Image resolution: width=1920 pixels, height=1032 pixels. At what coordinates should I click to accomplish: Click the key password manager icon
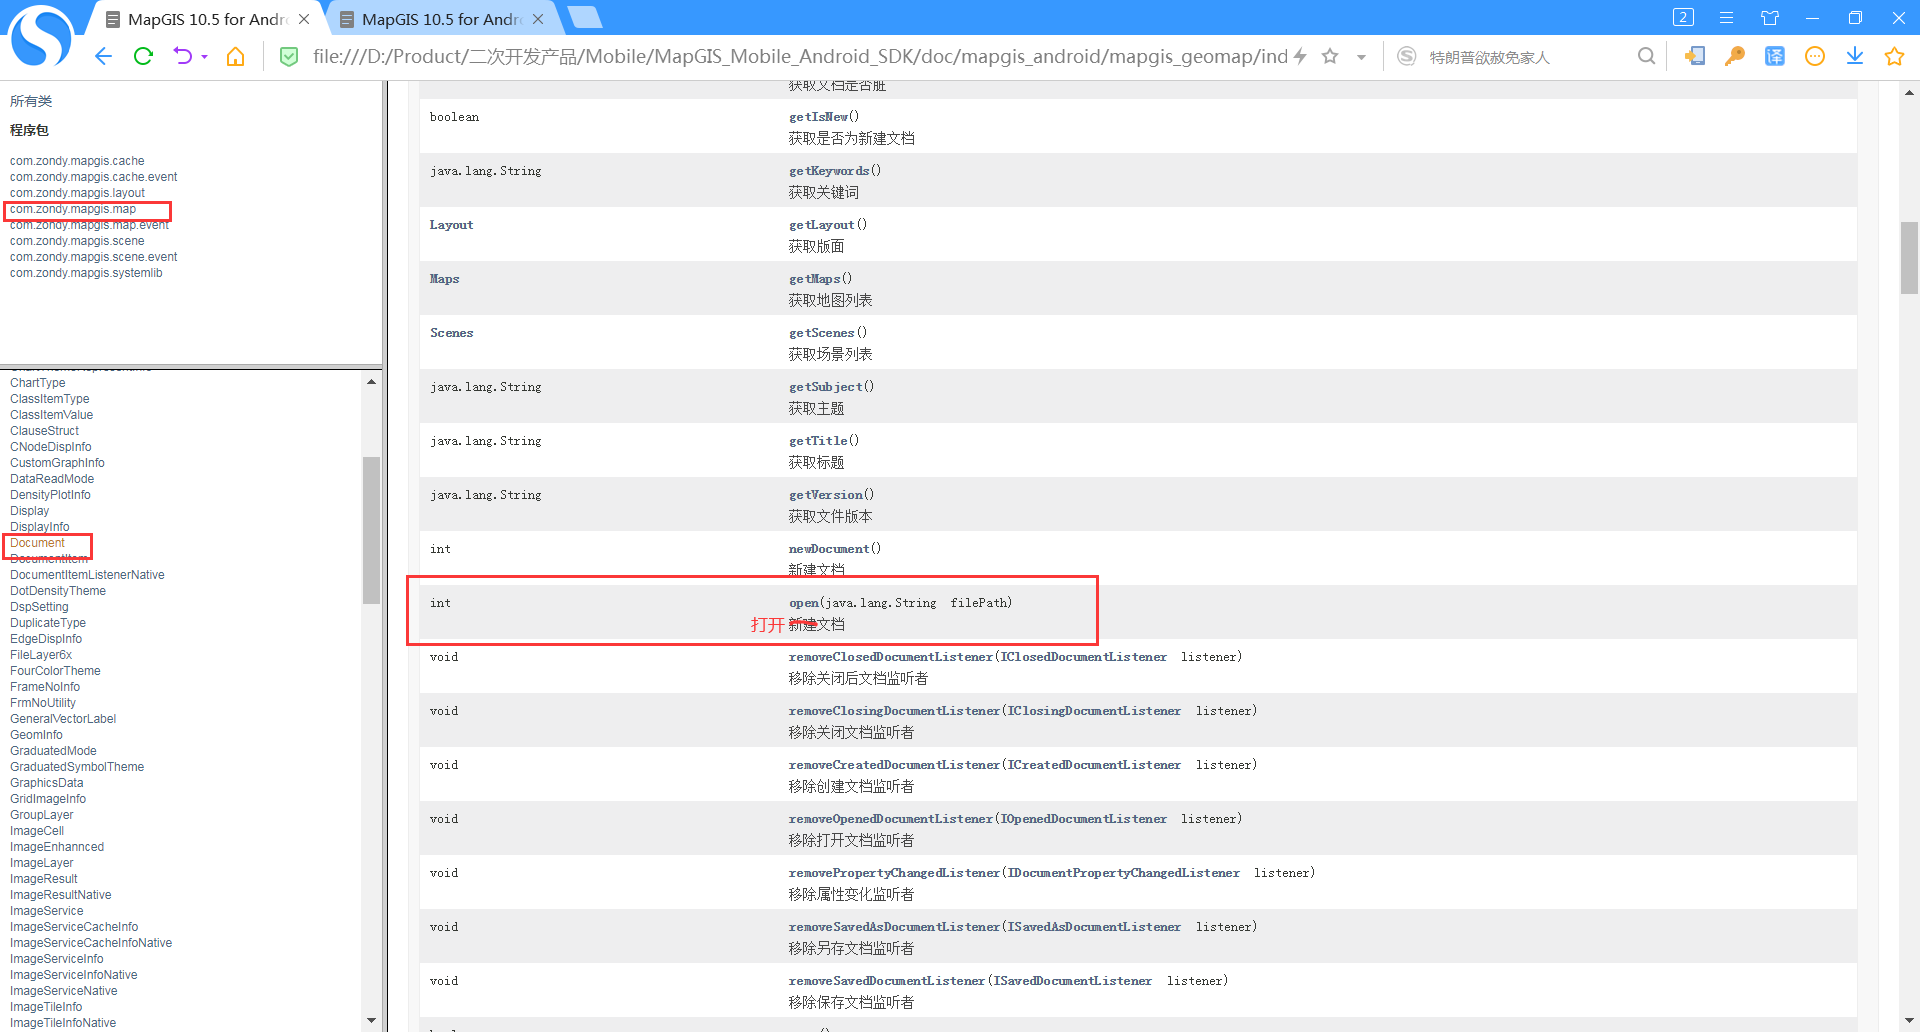click(x=1735, y=57)
